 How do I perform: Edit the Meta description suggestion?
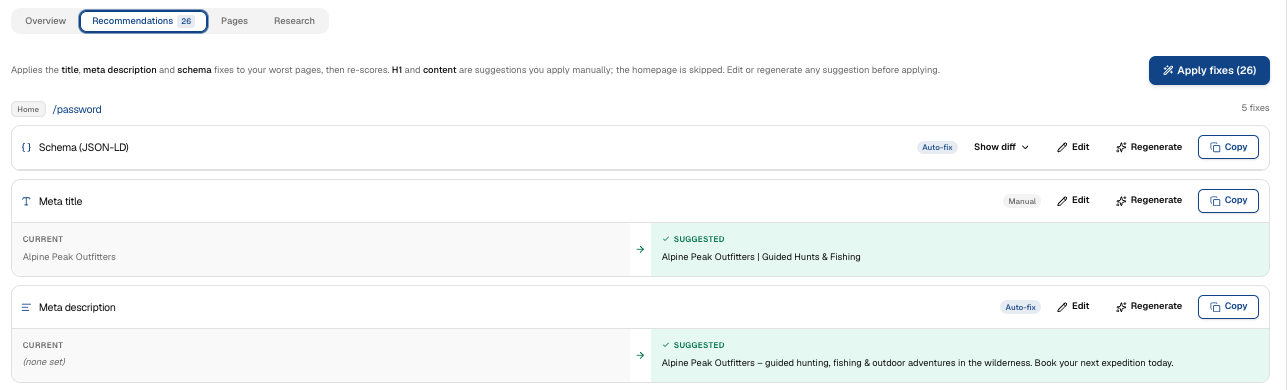click(x=1073, y=306)
